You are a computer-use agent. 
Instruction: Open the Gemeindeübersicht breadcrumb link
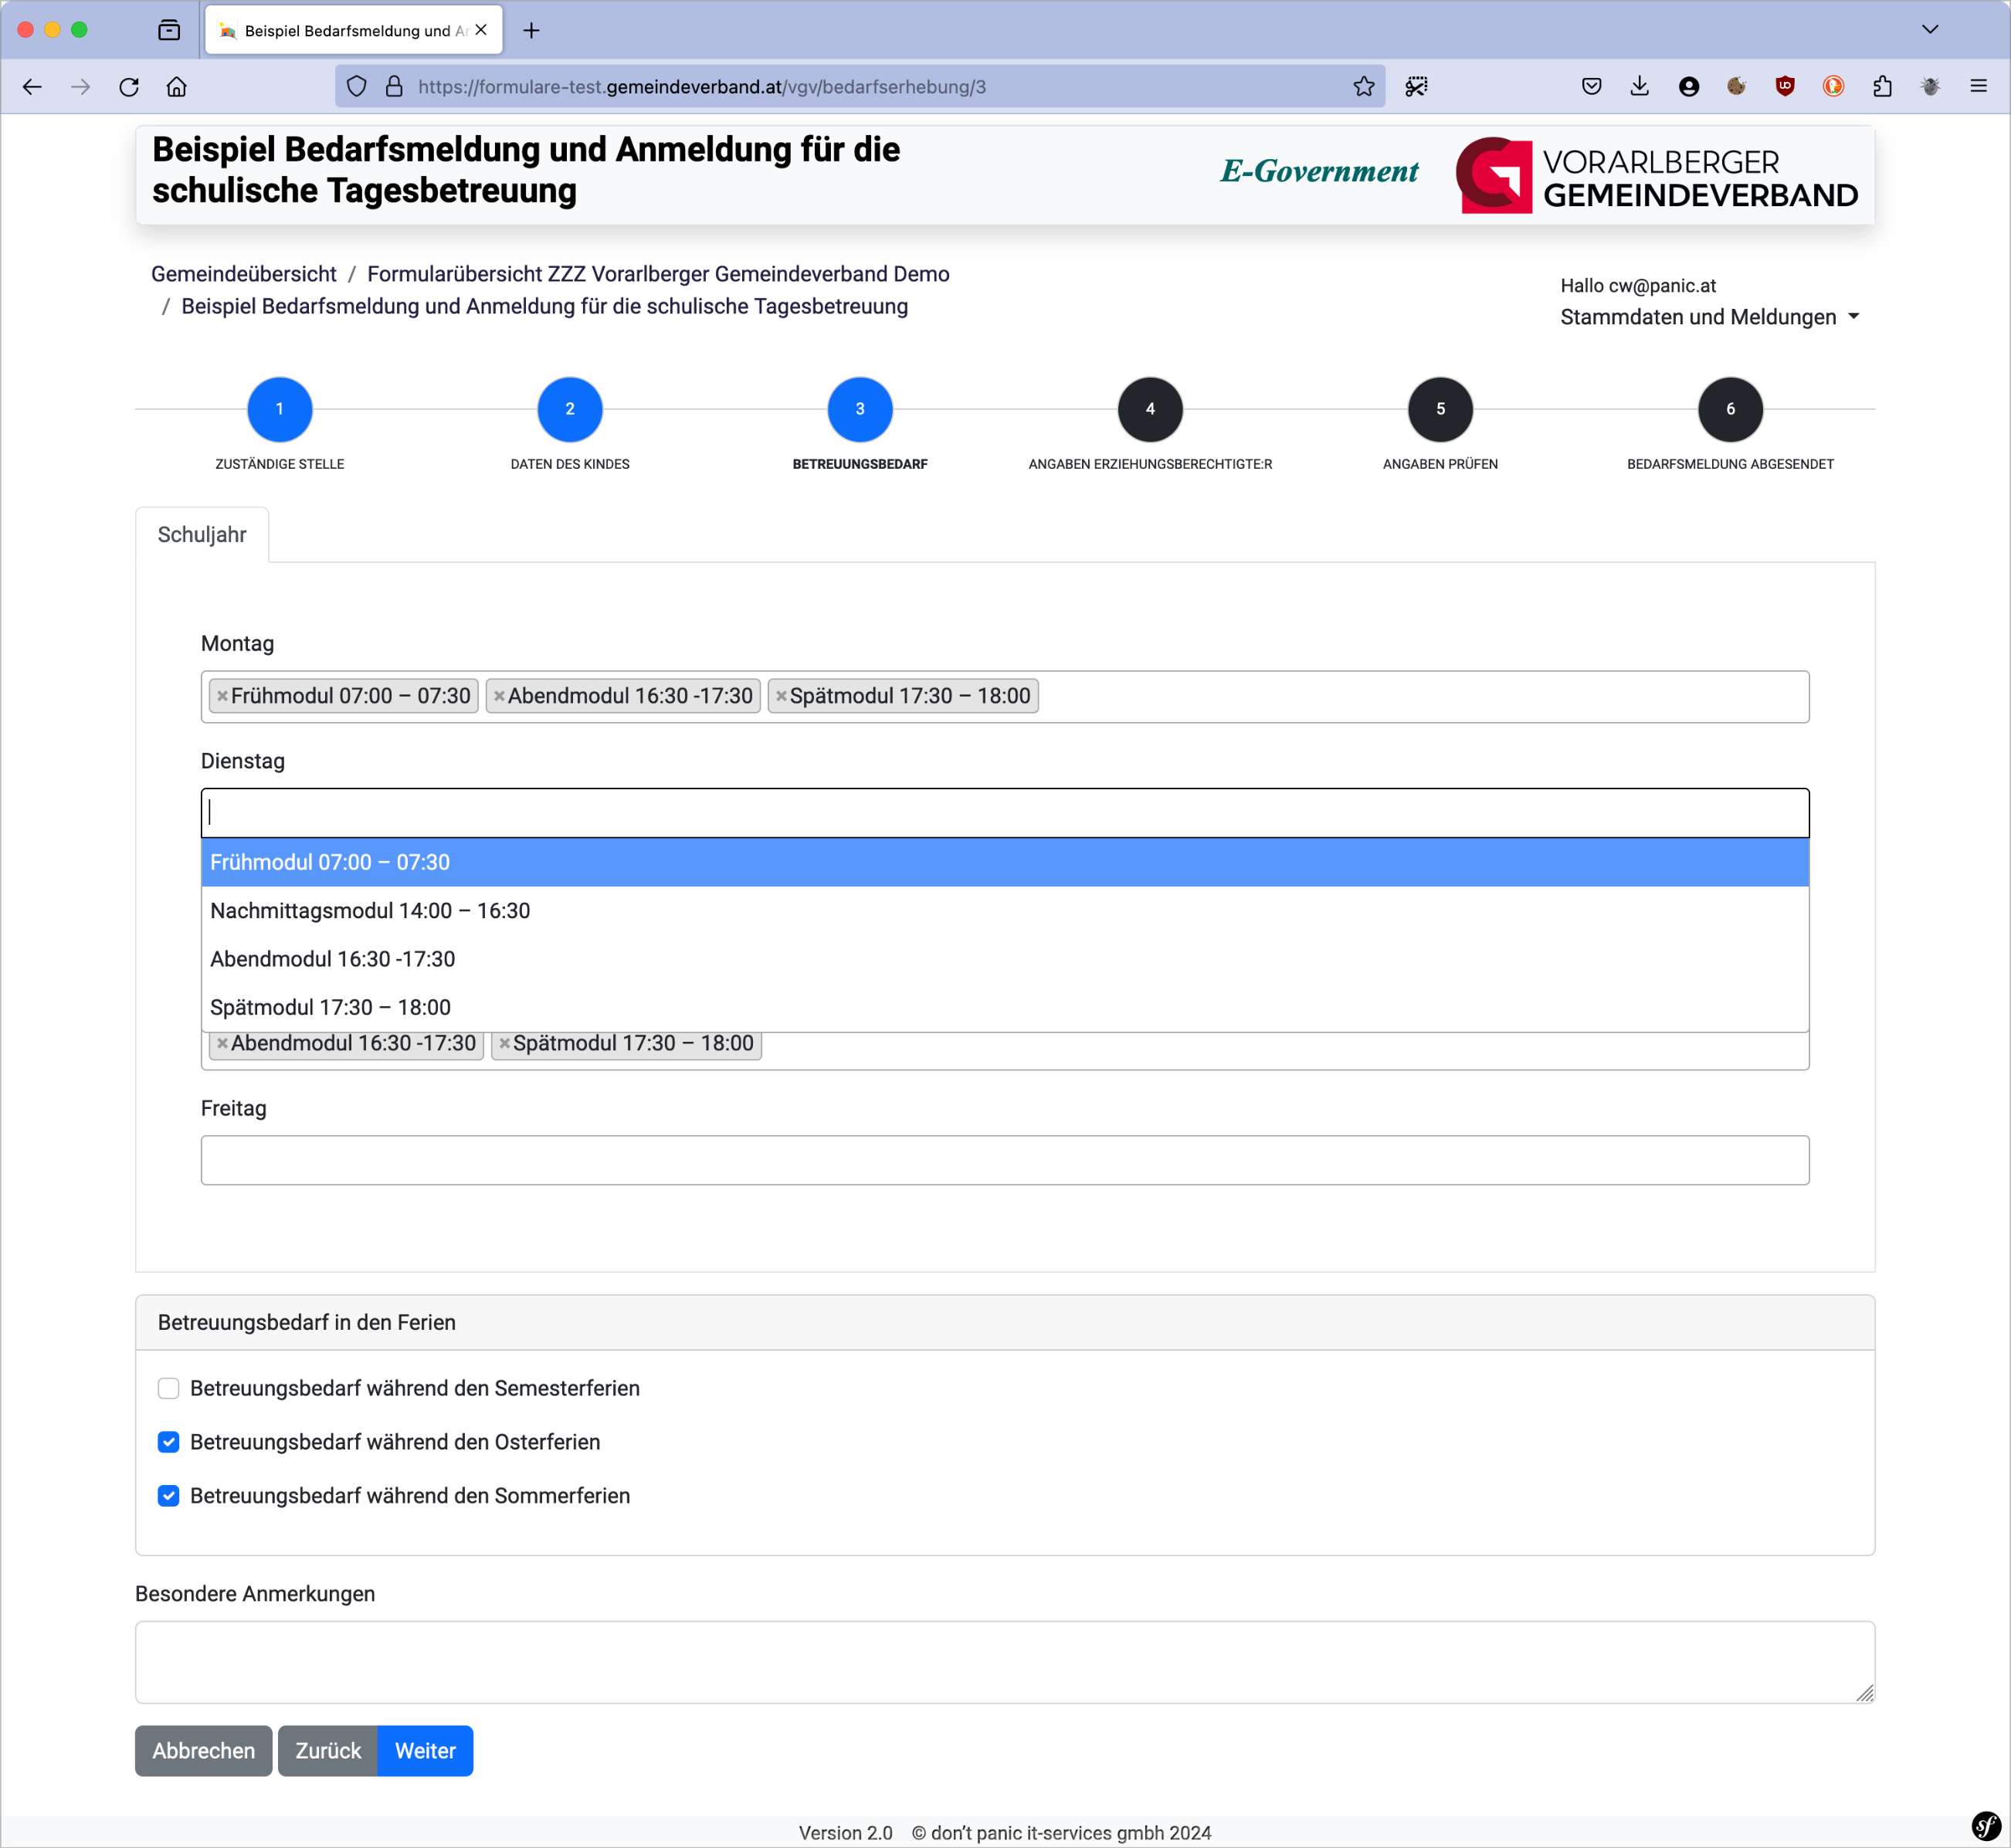244,274
